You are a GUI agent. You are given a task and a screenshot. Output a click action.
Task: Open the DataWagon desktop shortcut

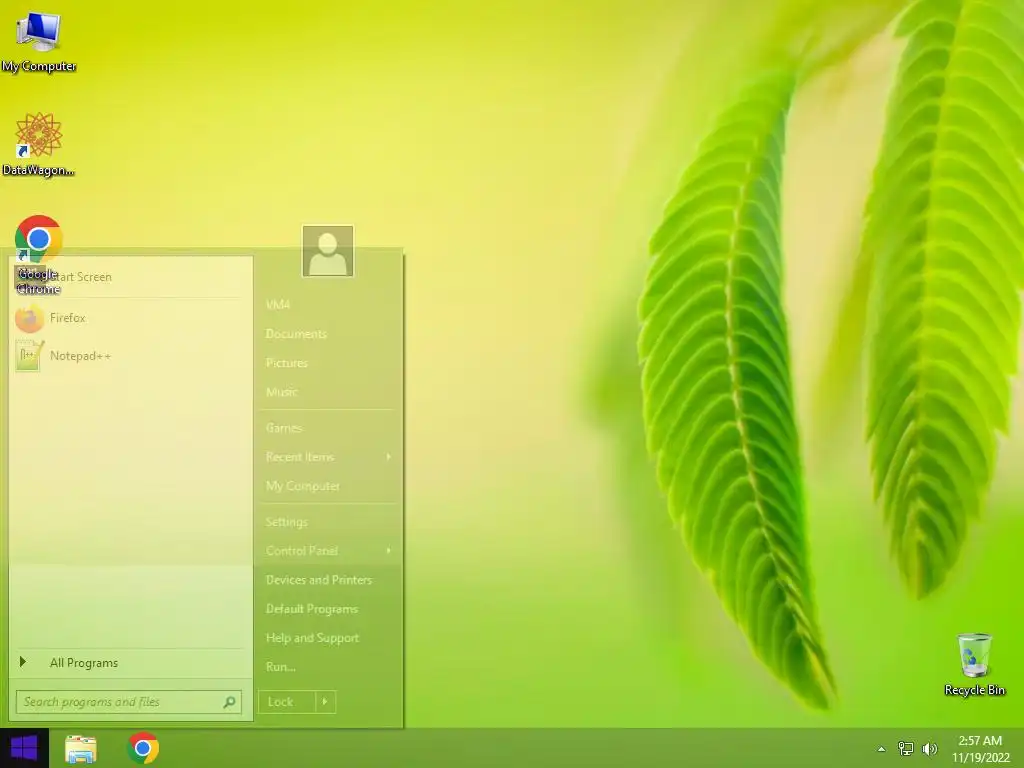[39, 144]
